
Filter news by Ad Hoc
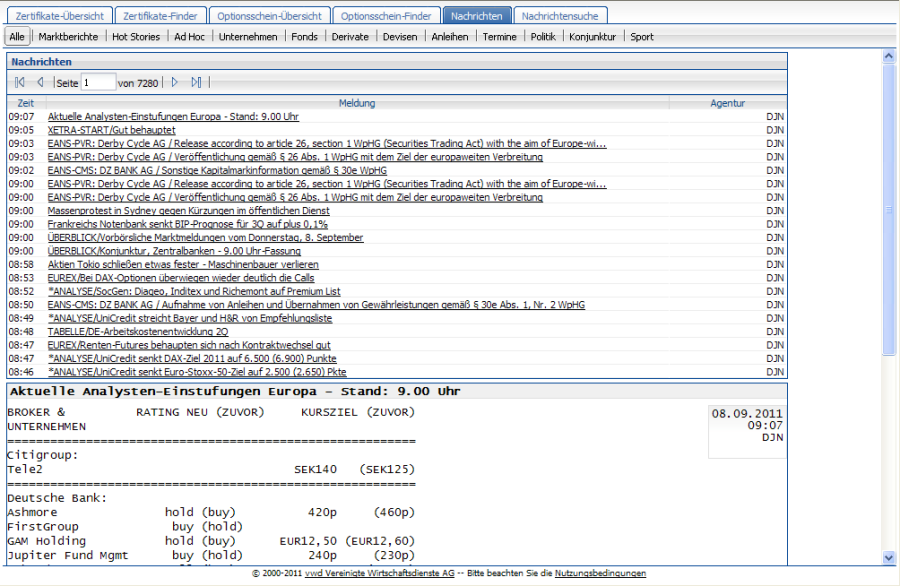pyautogui.click(x=189, y=37)
